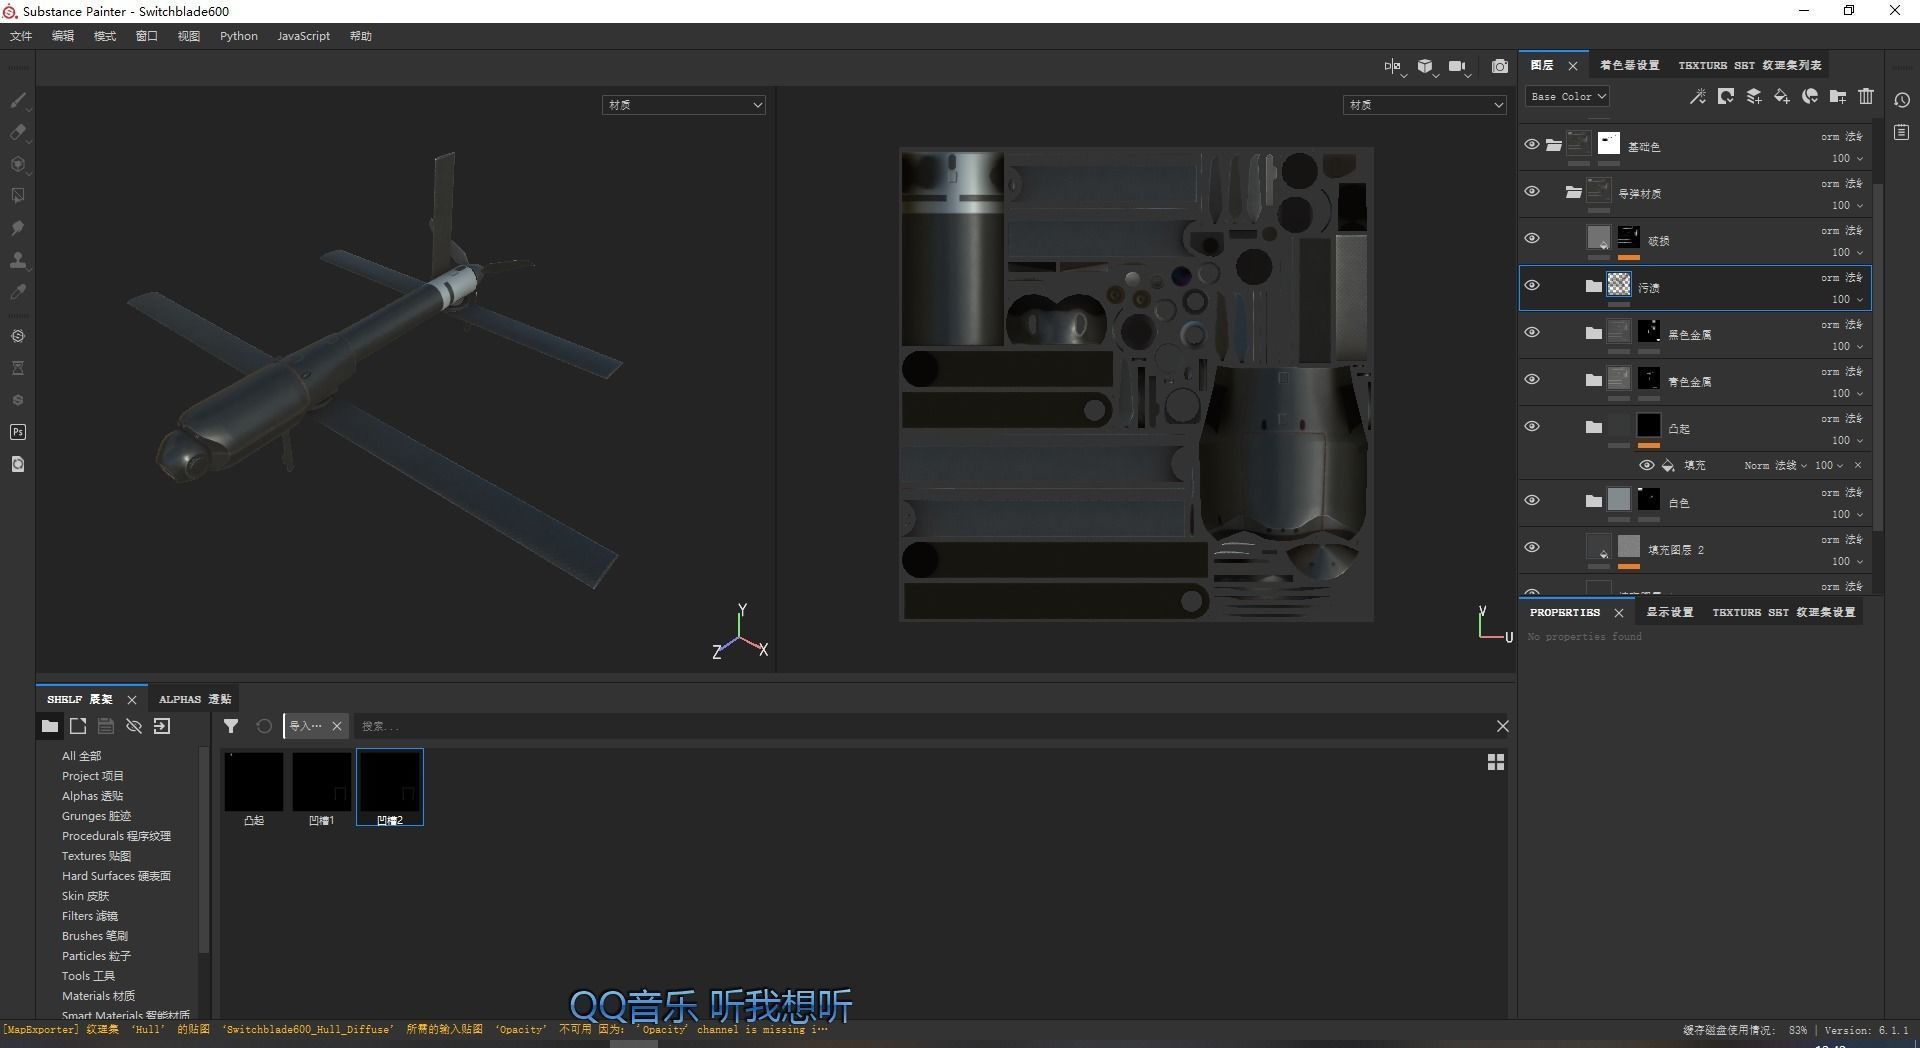Add a smart material layer
The height and width of the screenshot is (1048, 1920).
point(1809,96)
